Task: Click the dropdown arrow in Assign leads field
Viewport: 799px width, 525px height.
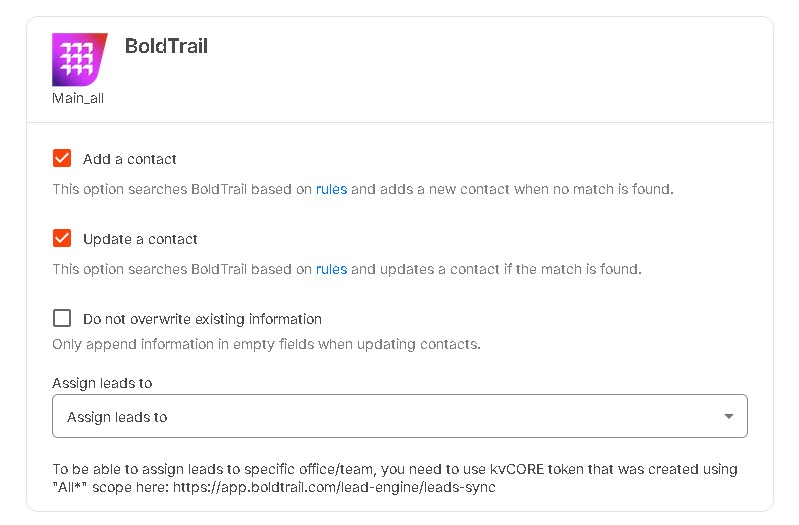Action: [729, 416]
